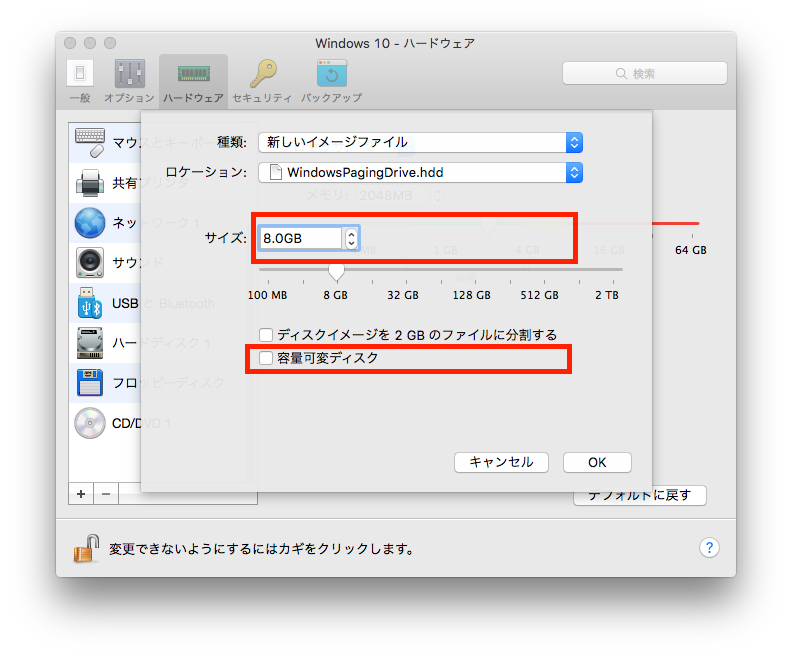This screenshot has height=657, width=792.
Task: Click the 512 GB slider label
Action: (539, 295)
